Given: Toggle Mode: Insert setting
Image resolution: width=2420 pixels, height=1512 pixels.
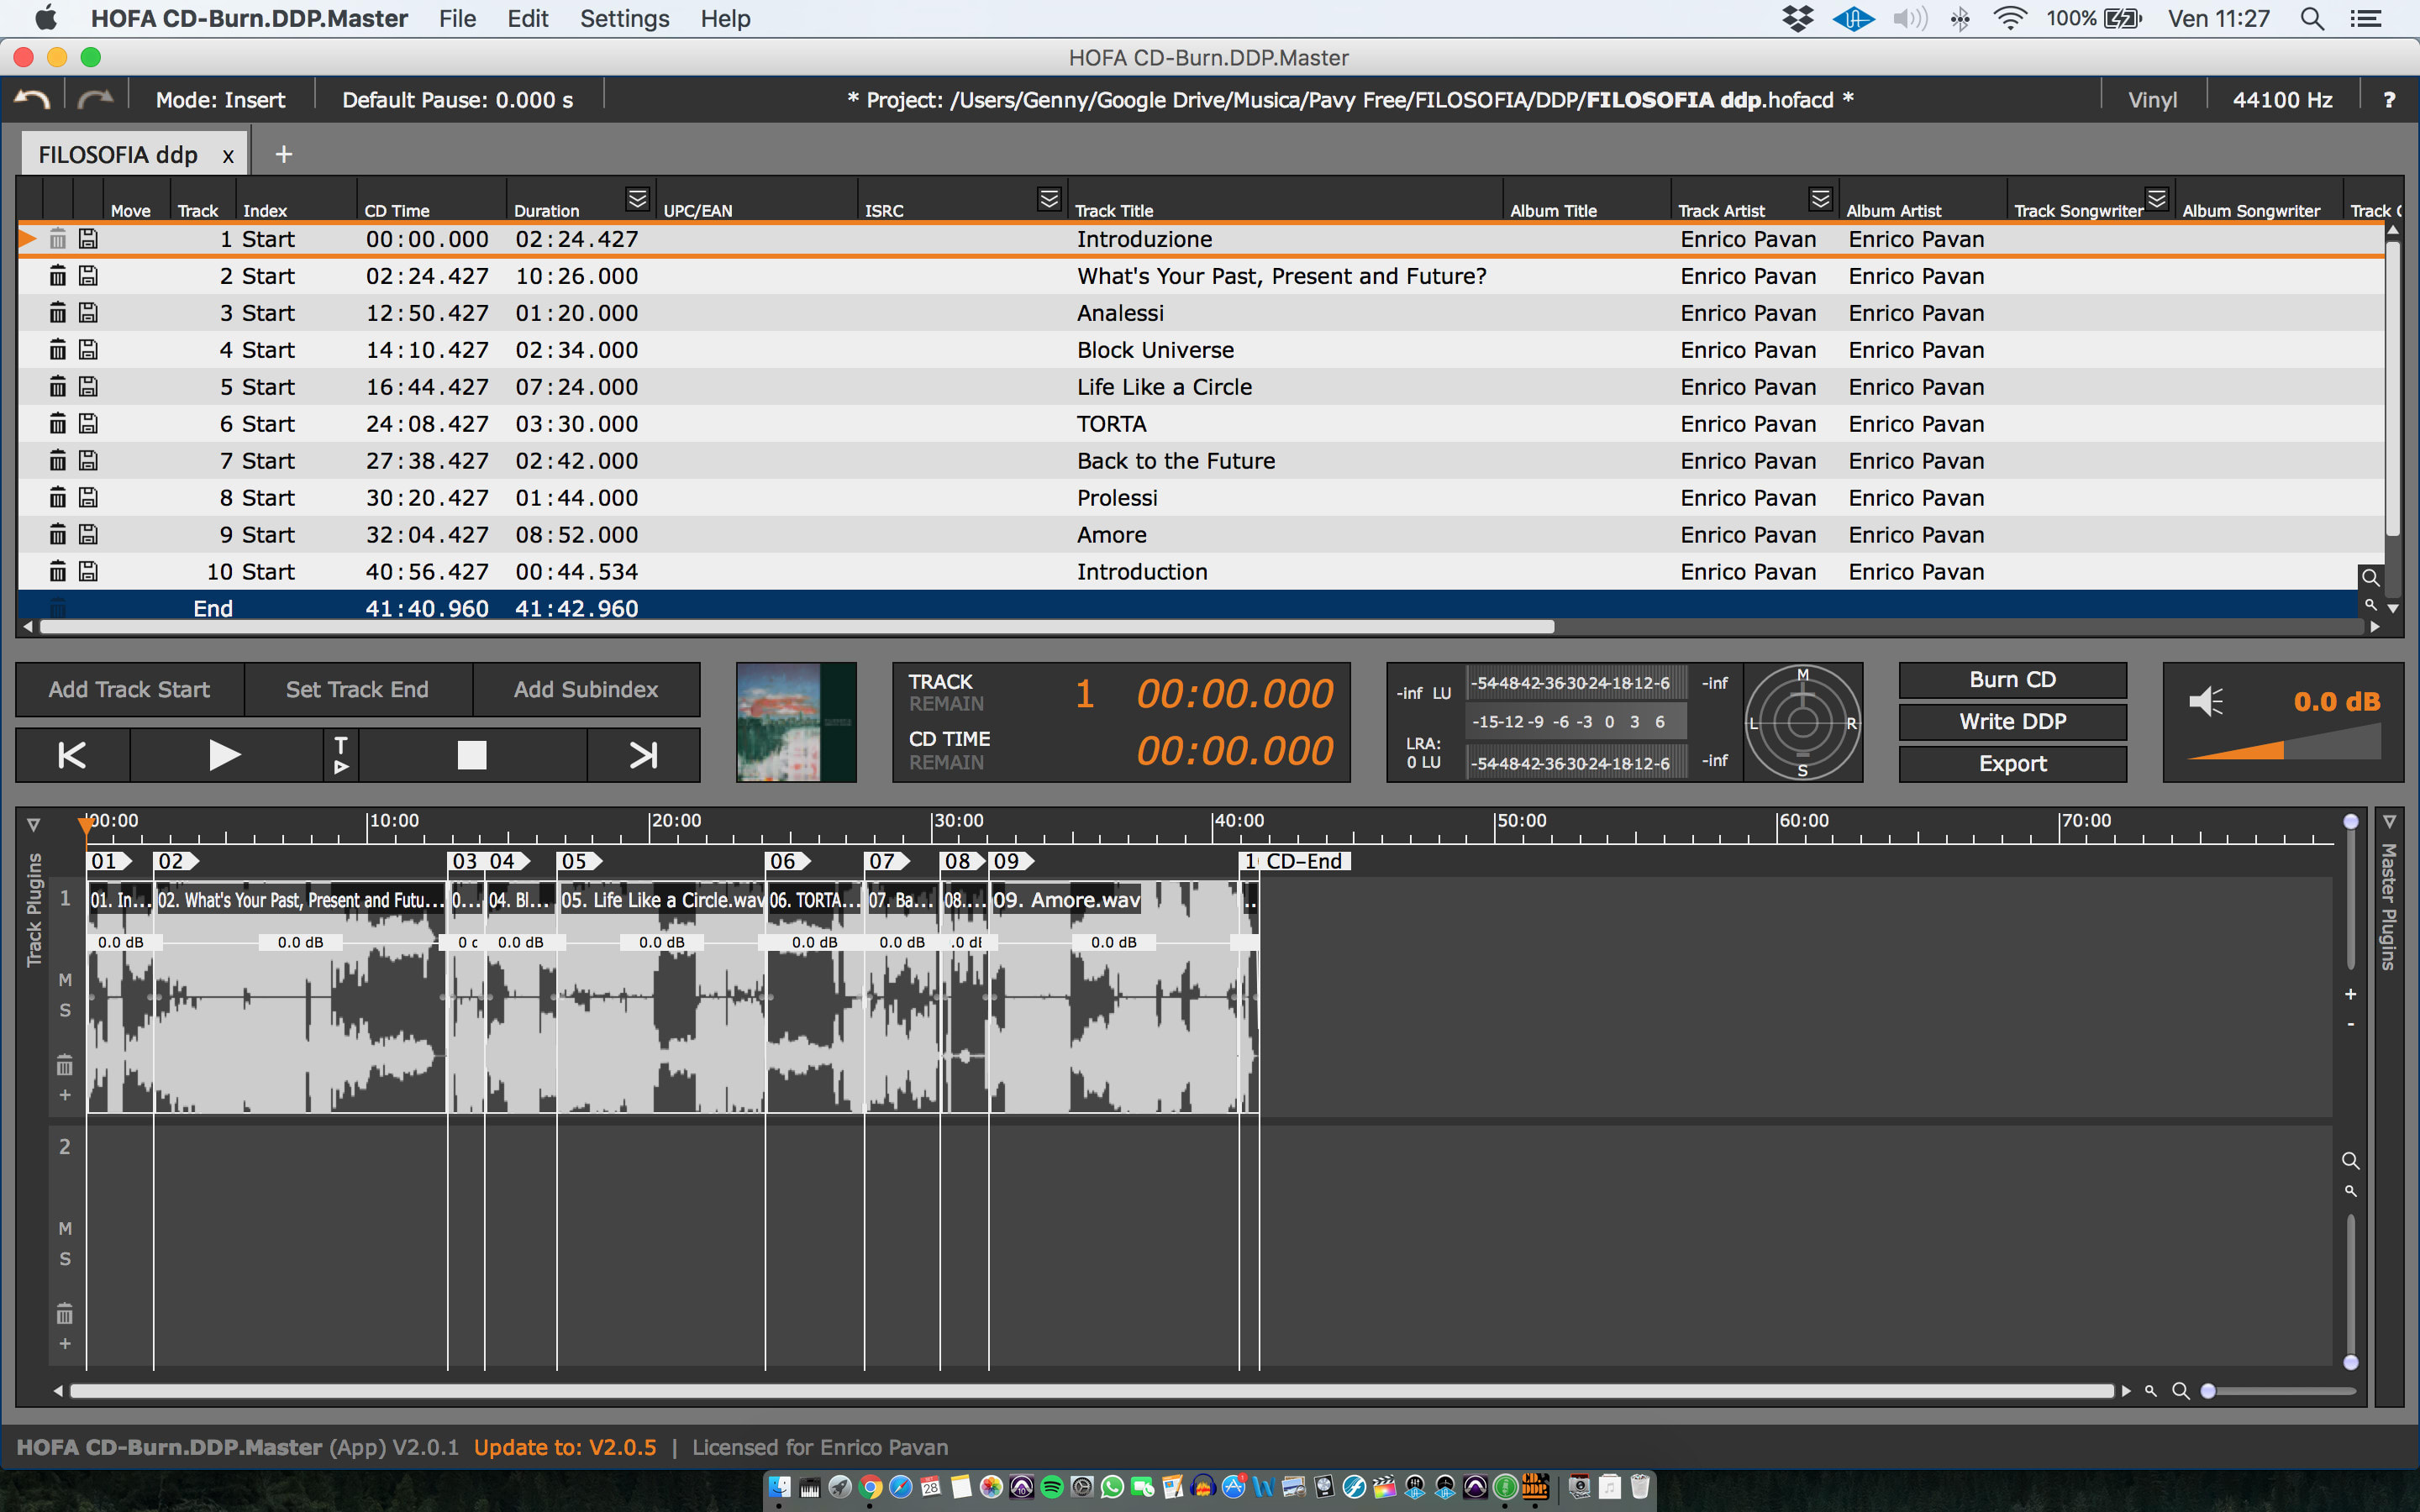Looking at the screenshot, I should coord(220,100).
